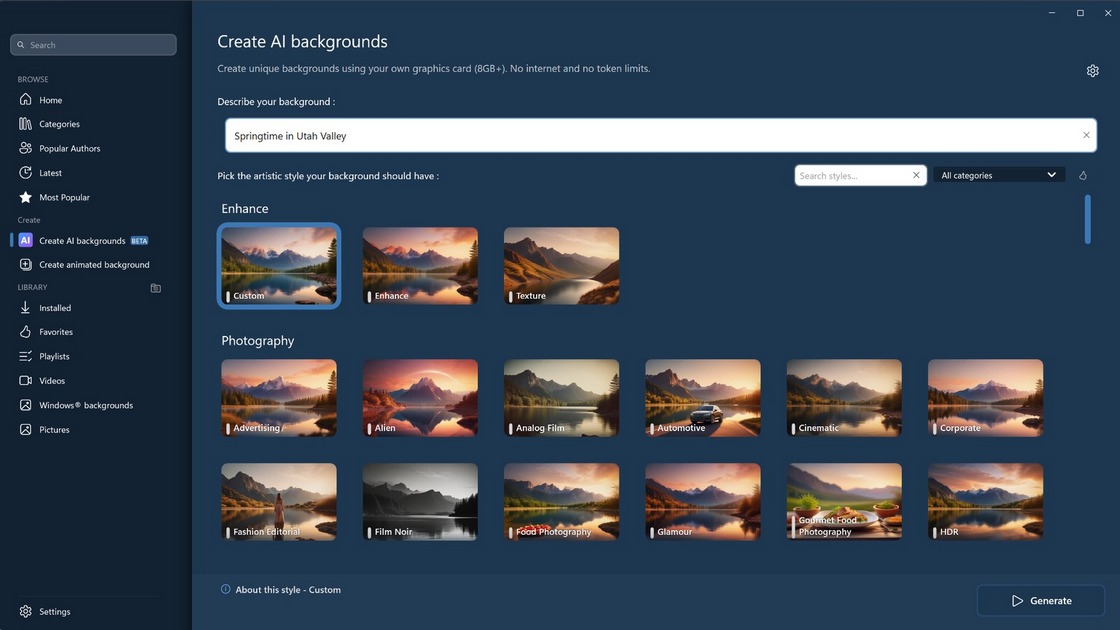This screenshot has height=630, width=1120.
Task: Select the Popular Authors icon
Action: click(x=26, y=148)
